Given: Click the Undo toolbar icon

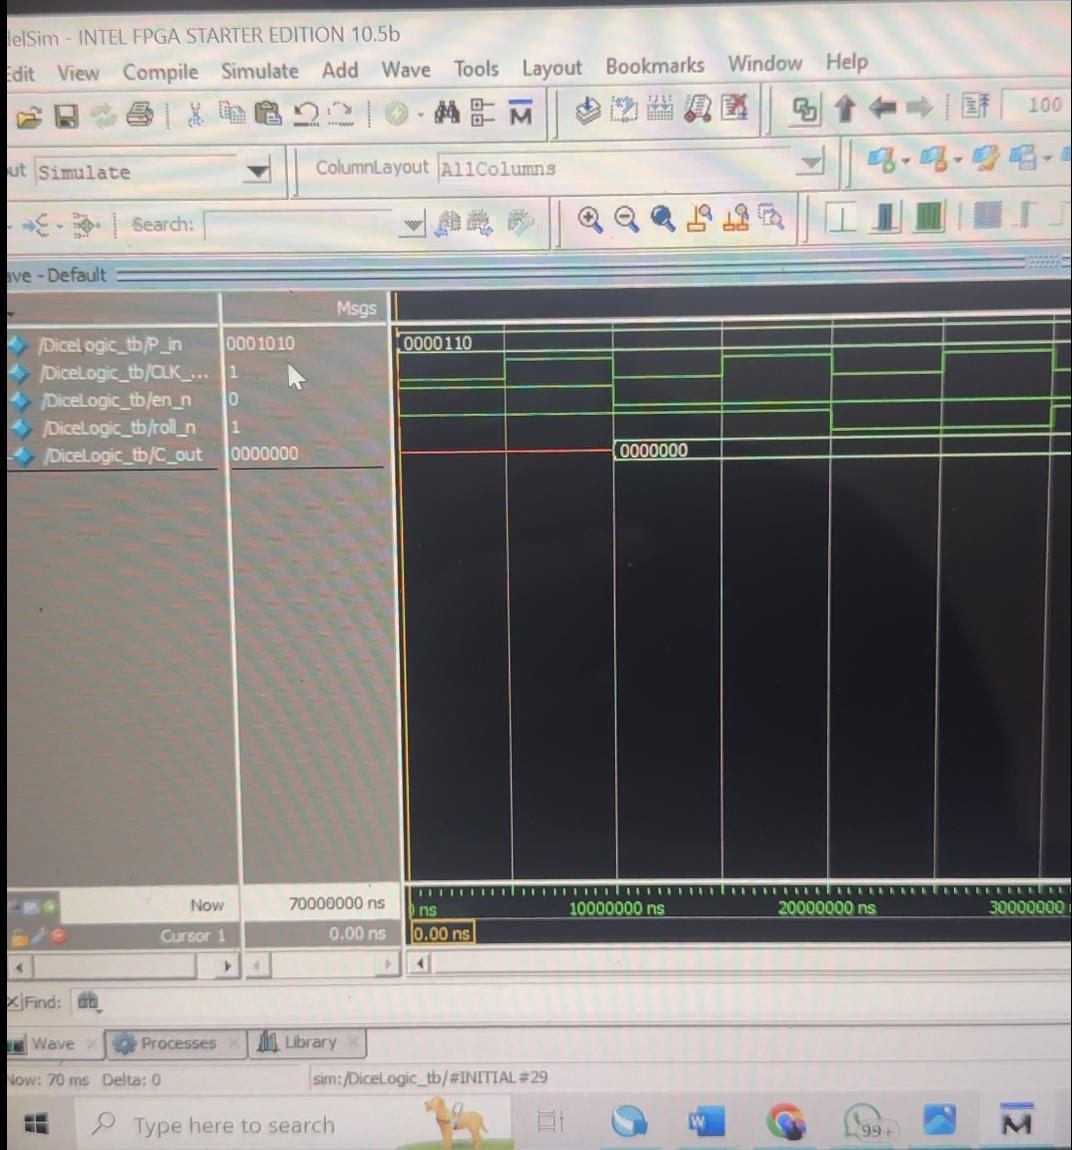Looking at the screenshot, I should 306,113.
